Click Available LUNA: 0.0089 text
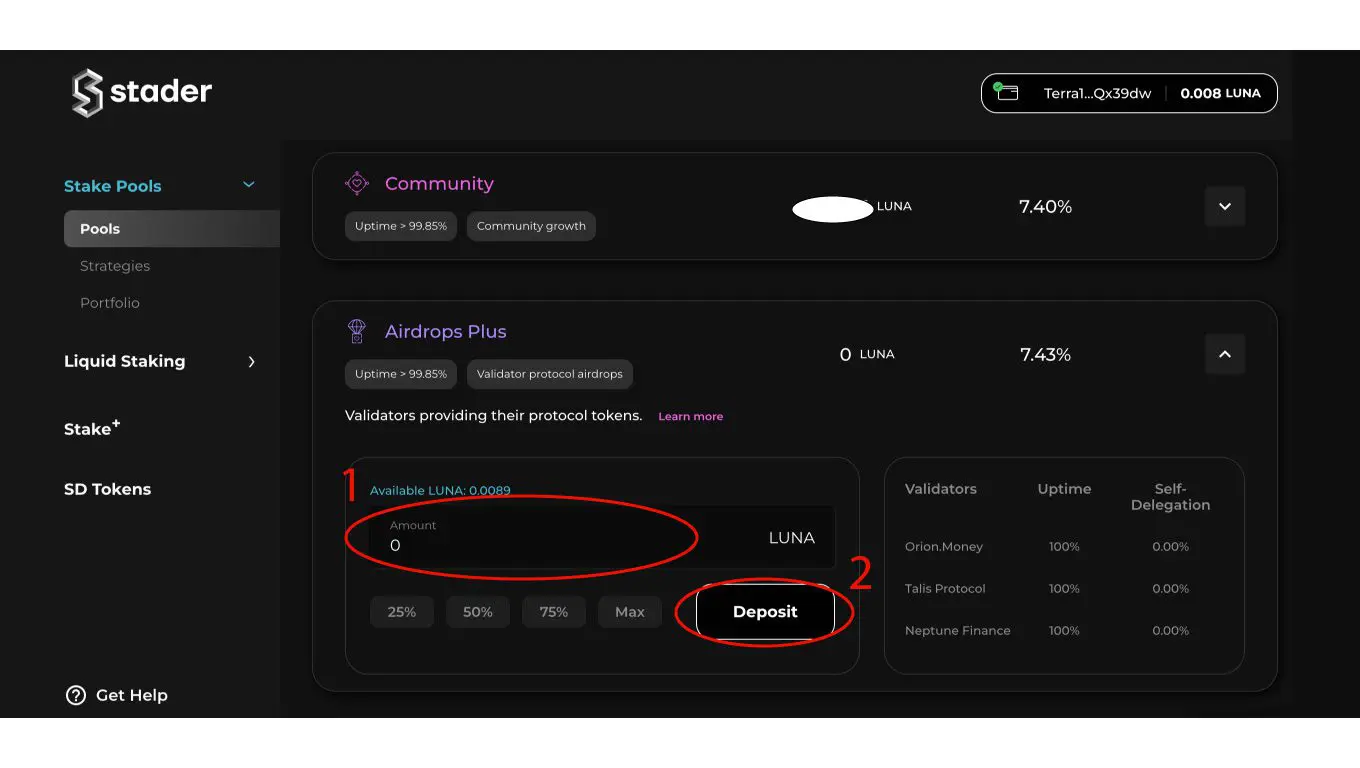The image size is (1360, 768). click(x=440, y=490)
